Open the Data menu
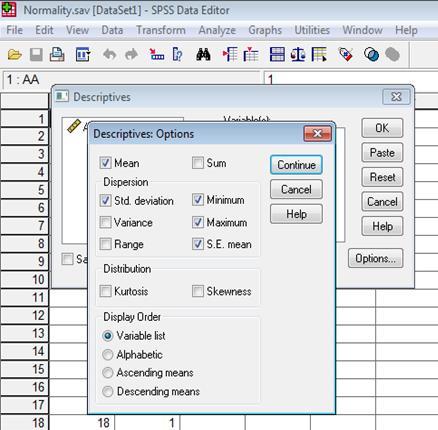 [112, 30]
